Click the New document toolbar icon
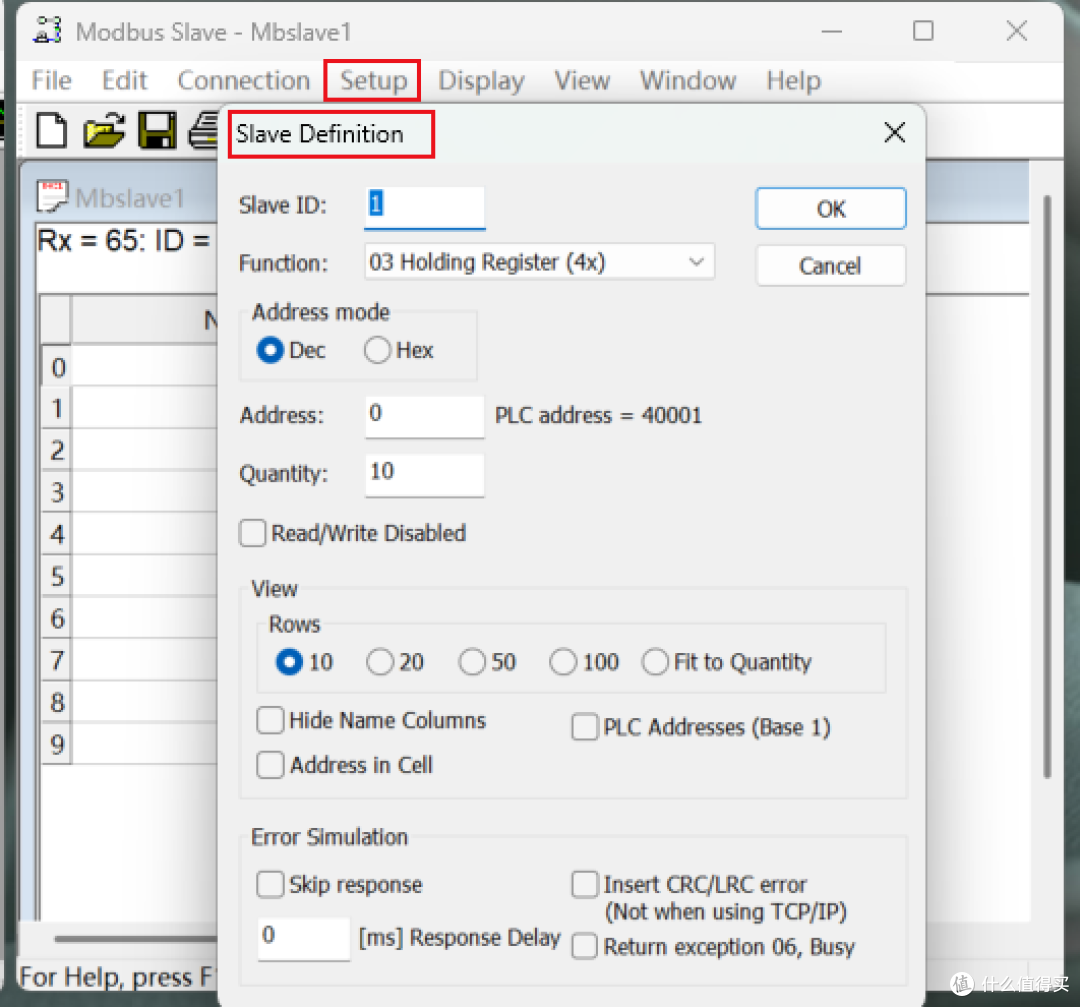Image resolution: width=1080 pixels, height=1007 pixels. (x=52, y=130)
